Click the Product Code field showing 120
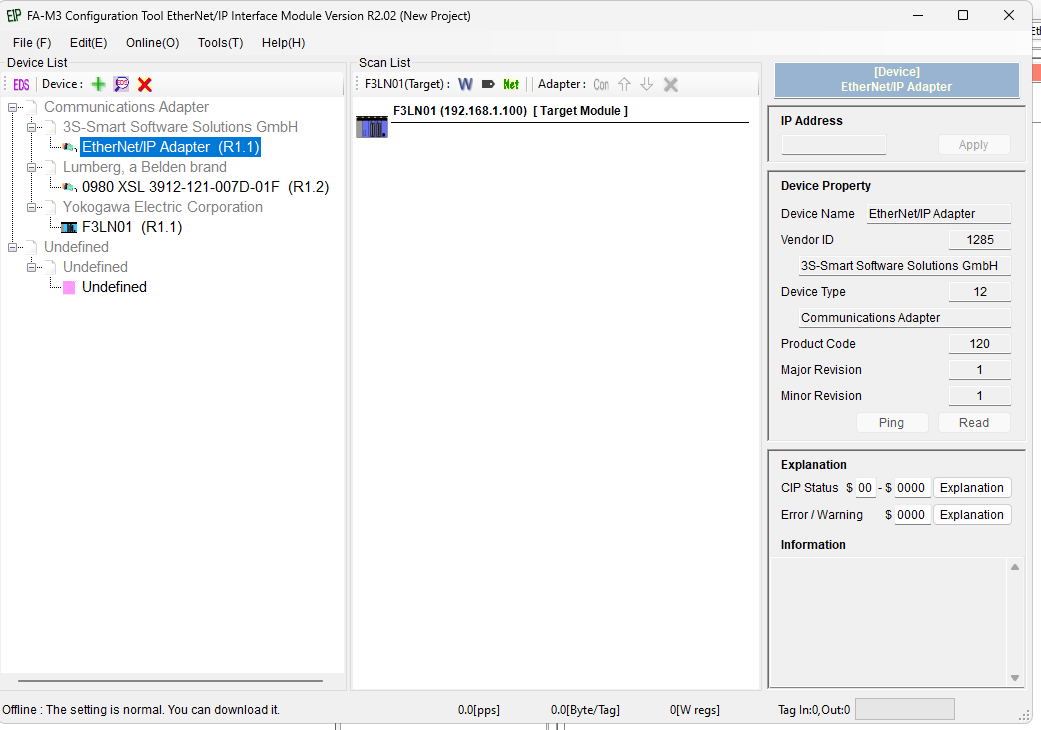This screenshot has height=730, width=1041. (x=980, y=344)
